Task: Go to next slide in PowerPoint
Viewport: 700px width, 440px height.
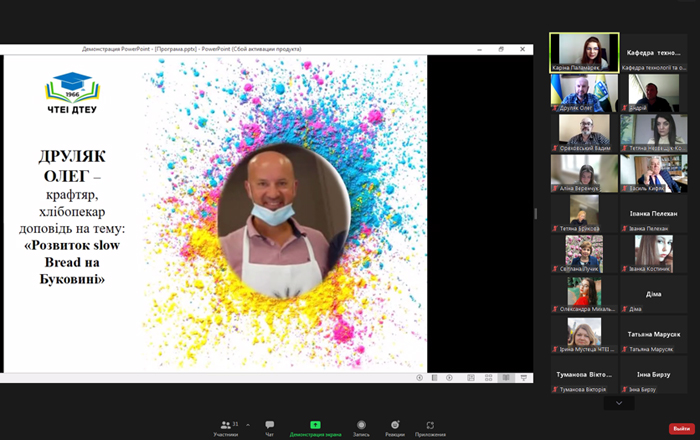Action: 449,378
